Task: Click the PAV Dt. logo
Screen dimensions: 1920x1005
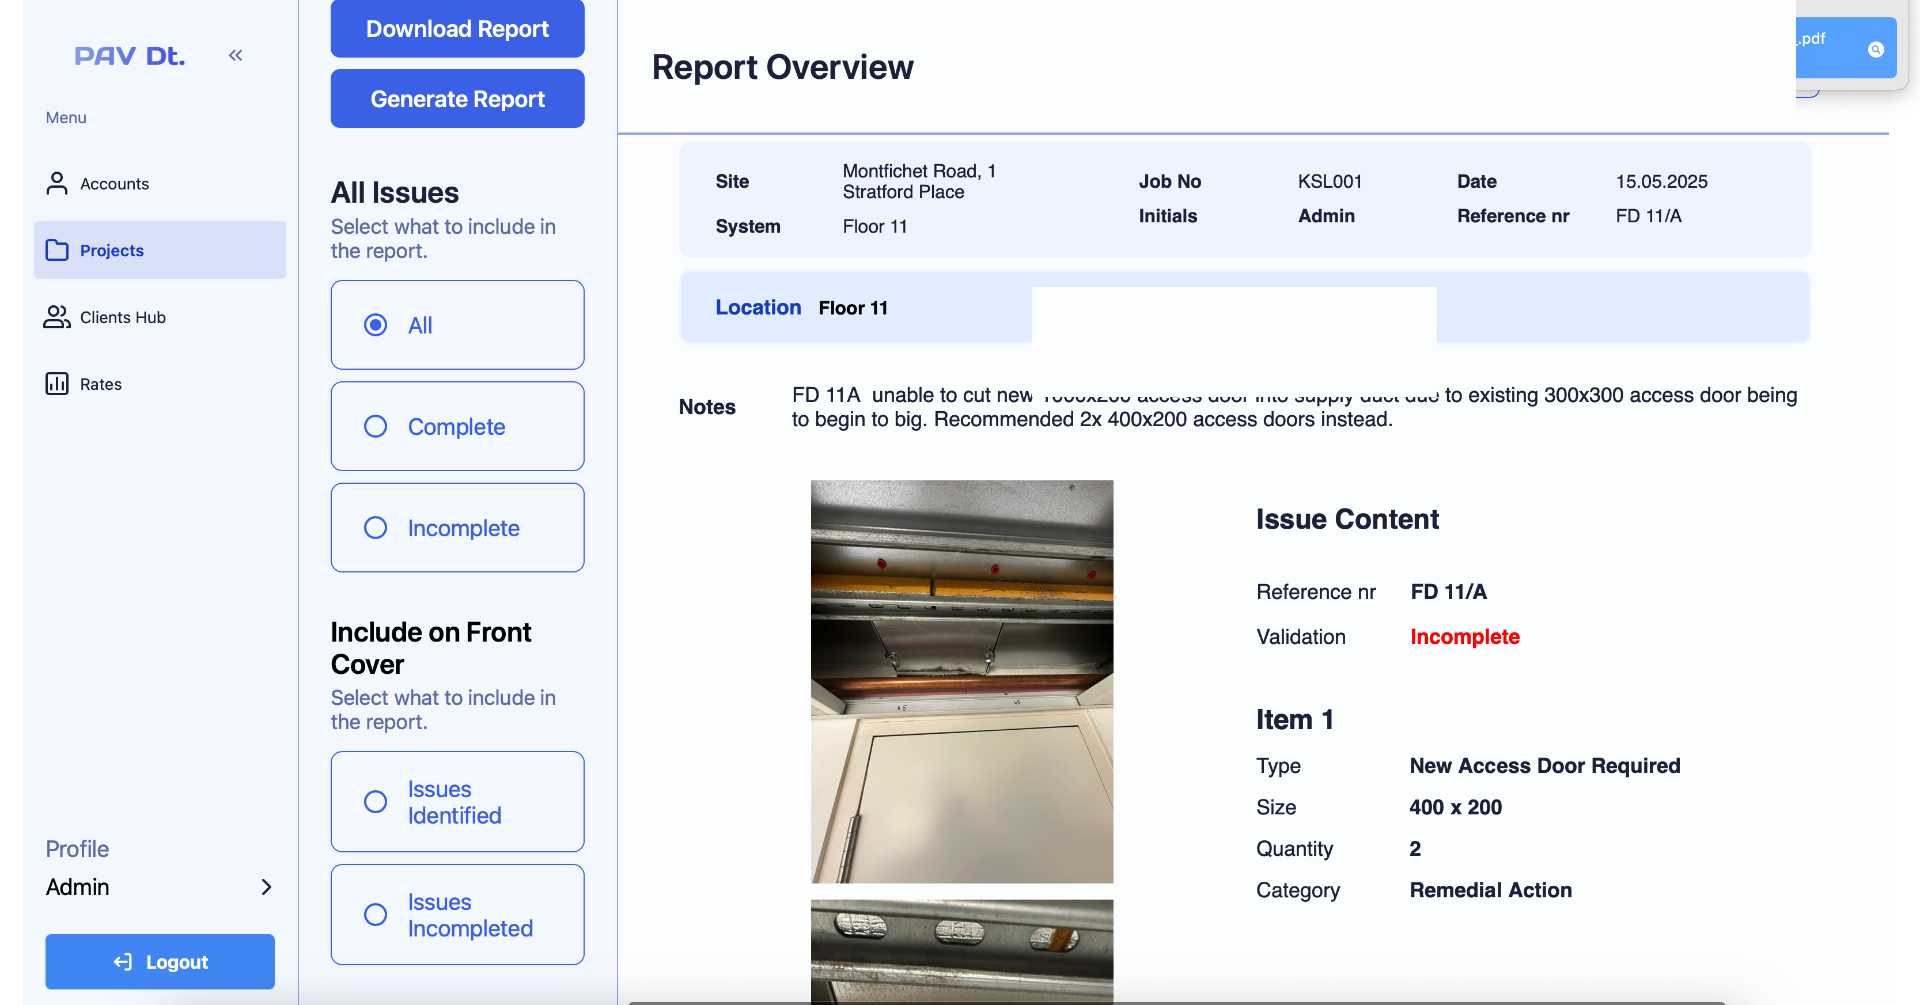Action: 130,56
